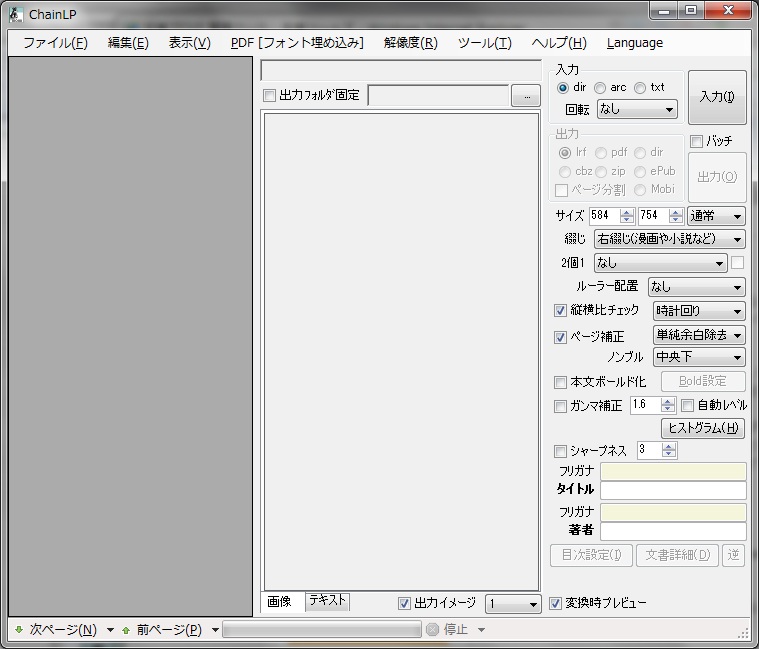Toggle the 出力イメージ checkbox
This screenshot has width=759, height=649.
404,604
